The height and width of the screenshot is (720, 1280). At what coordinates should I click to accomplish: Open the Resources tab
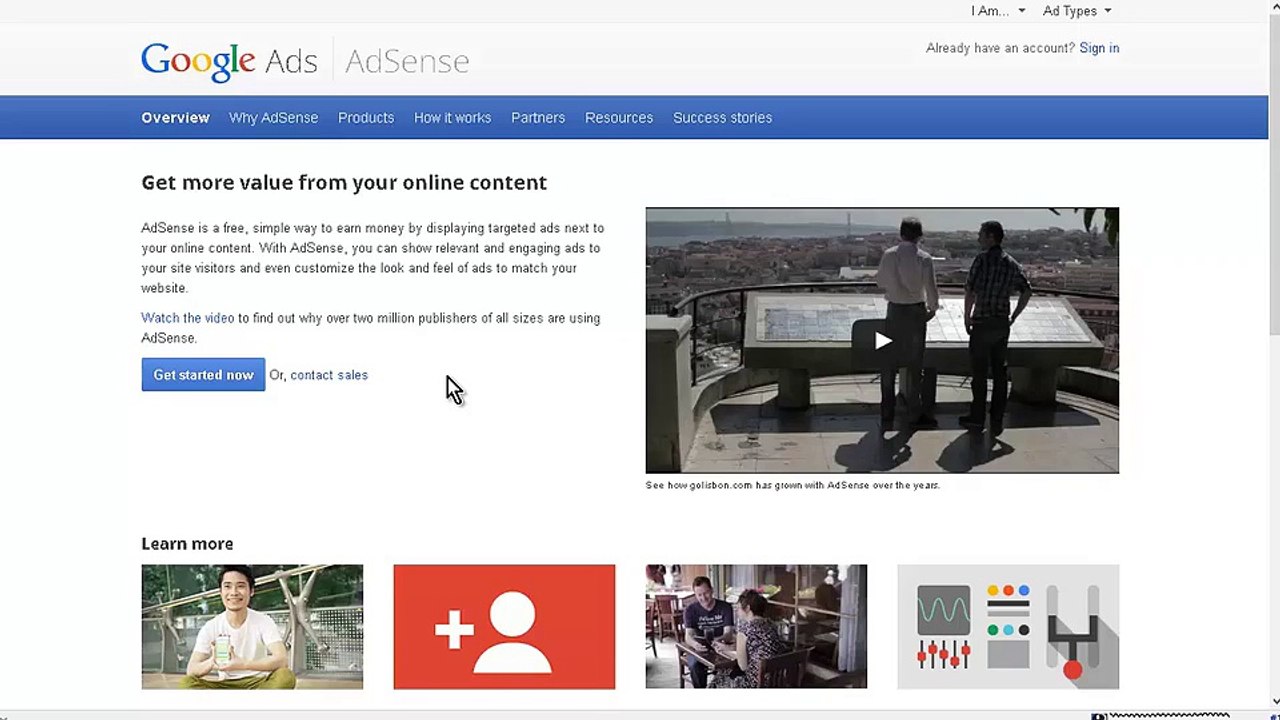(x=619, y=118)
